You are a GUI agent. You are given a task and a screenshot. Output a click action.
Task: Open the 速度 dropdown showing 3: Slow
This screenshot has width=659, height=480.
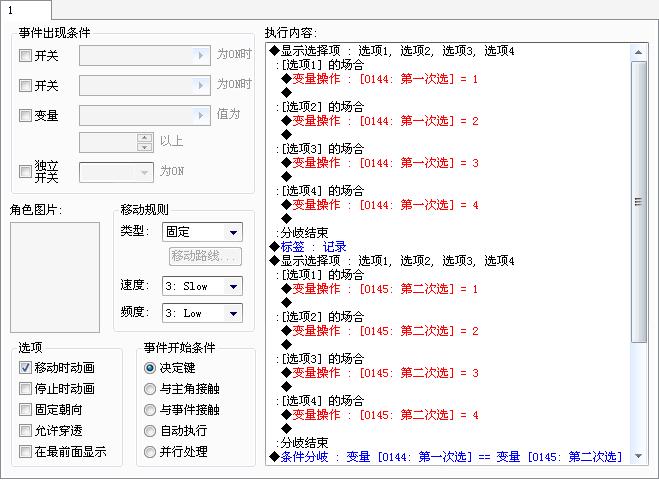(x=202, y=286)
